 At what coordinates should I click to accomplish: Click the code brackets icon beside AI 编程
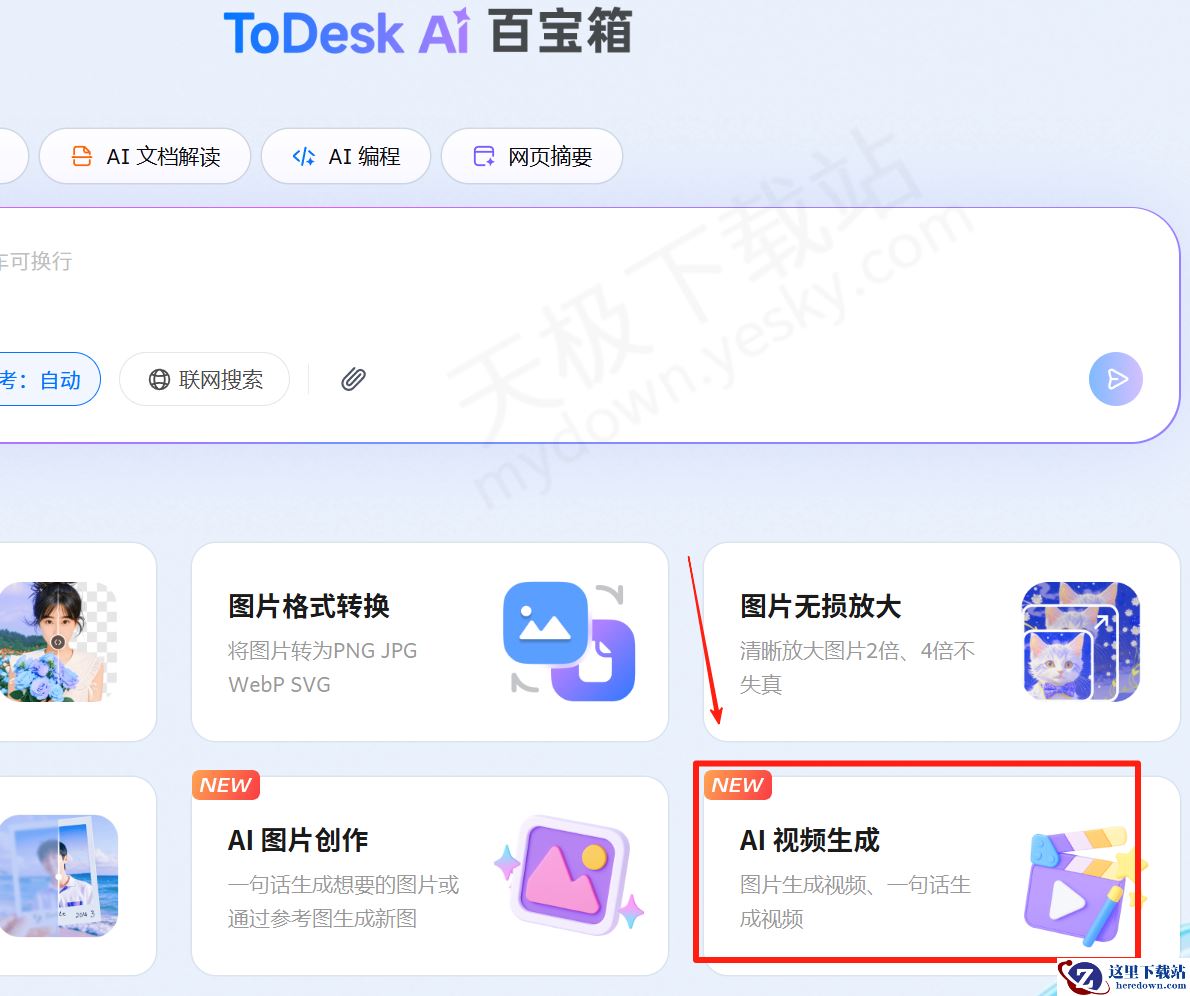pos(304,156)
